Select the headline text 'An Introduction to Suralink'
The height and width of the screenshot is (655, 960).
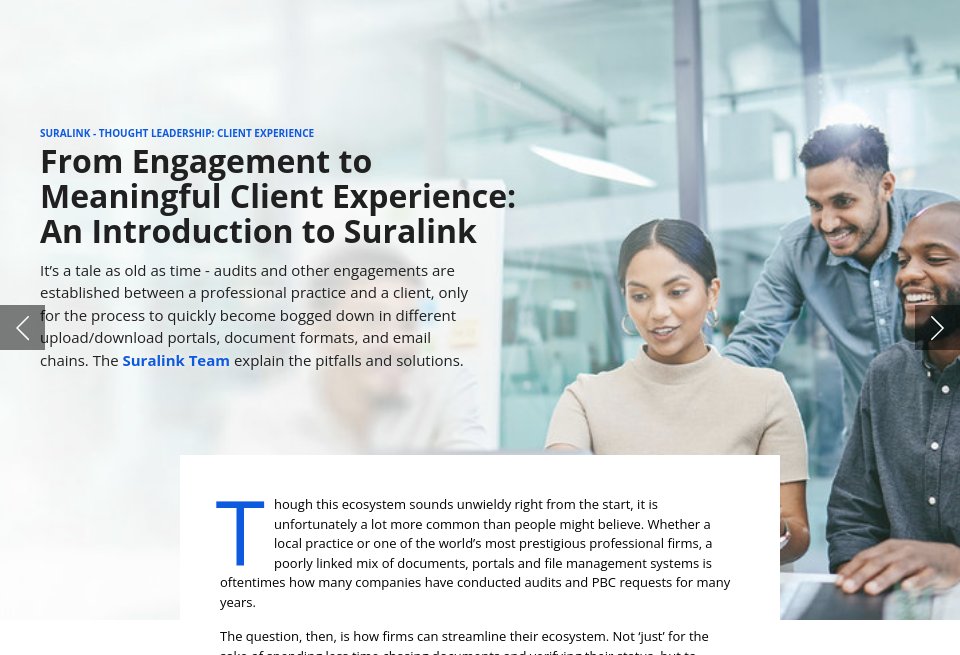click(x=258, y=231)
